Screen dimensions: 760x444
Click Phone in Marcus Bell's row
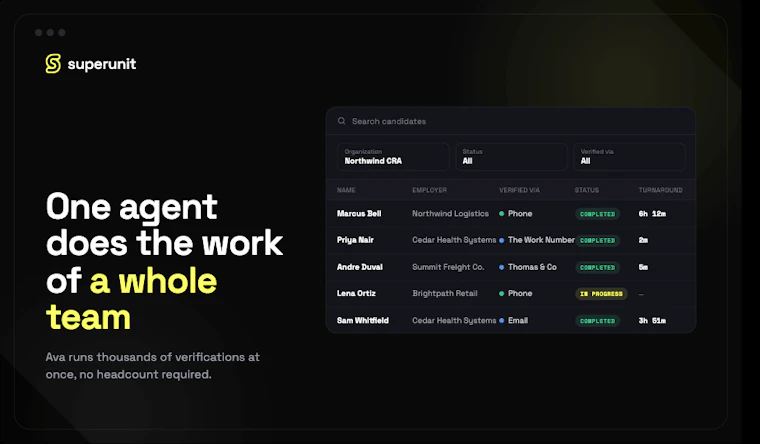pos(520,214)
